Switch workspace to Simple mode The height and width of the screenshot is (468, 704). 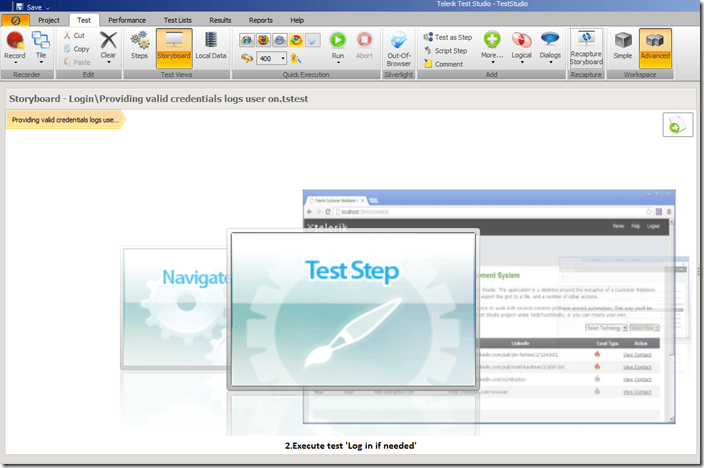(623, 46)
